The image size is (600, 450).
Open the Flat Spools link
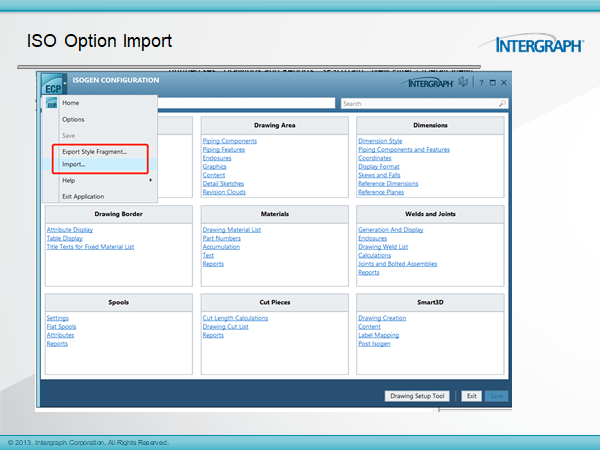61,326
